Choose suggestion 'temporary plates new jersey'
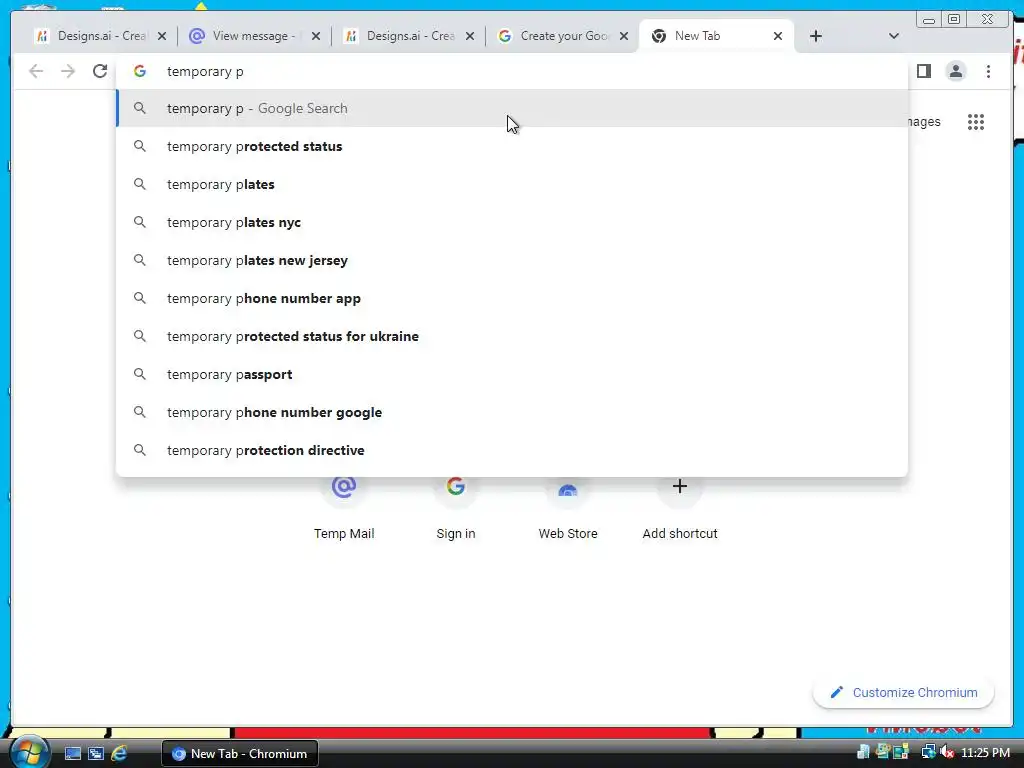 (512, 260)
